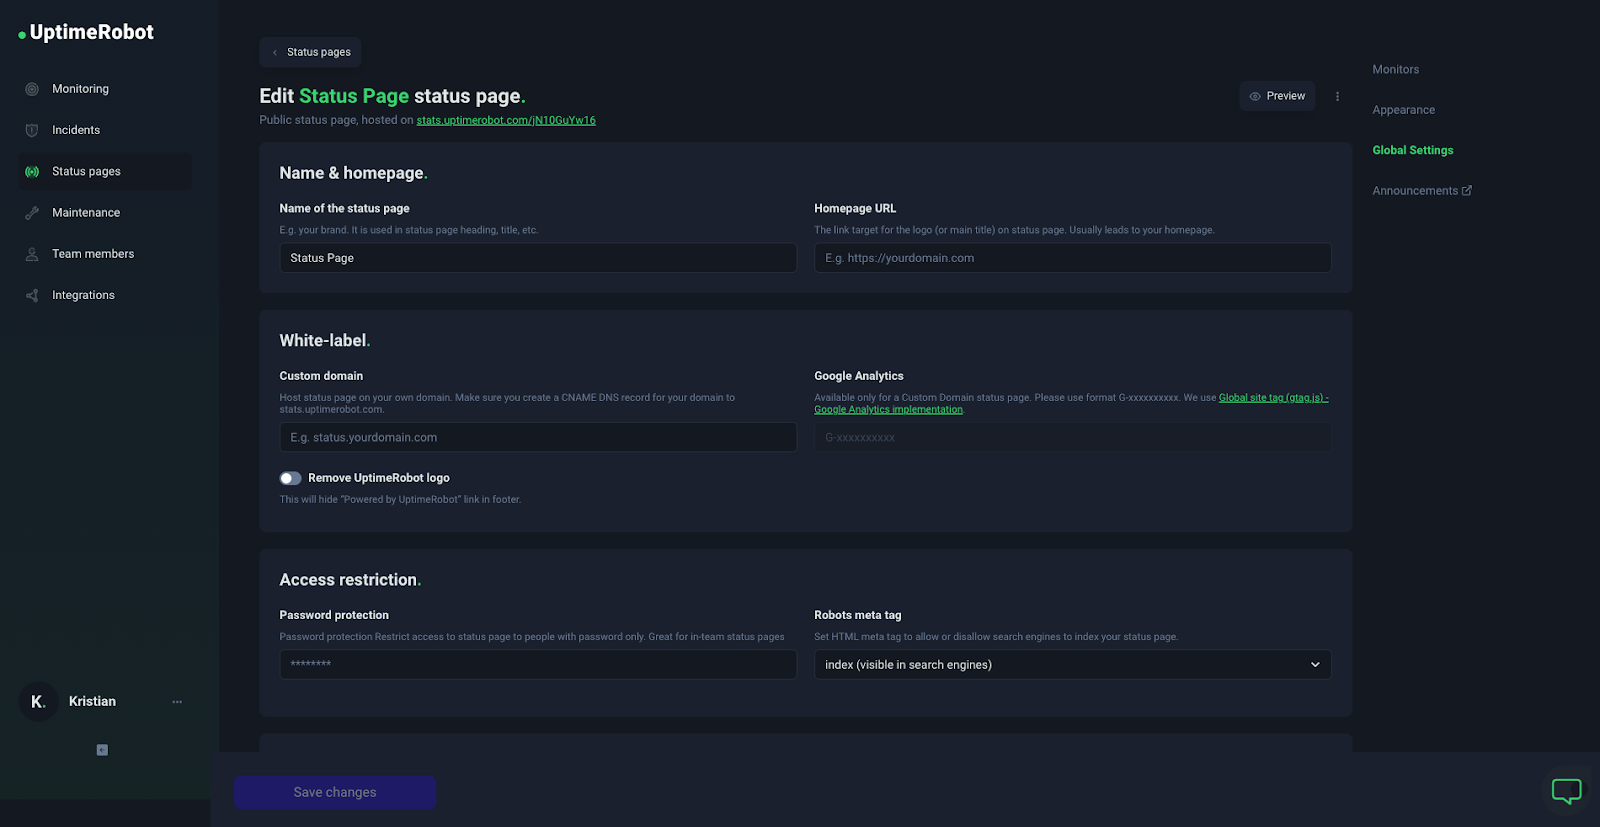The width and height of the screenshot is (1600, 827).
Task: Click the Incidents shield icon
Action: 32,130
